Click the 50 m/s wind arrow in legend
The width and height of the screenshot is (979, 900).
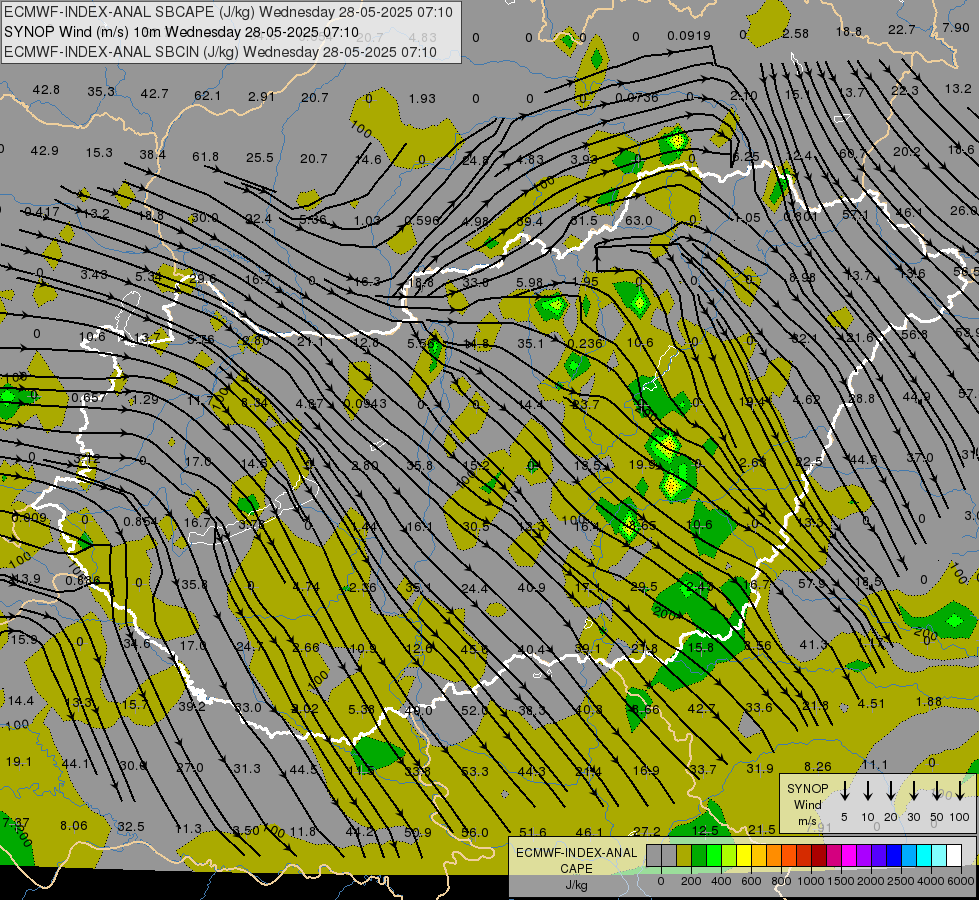[x=937, y=791]
